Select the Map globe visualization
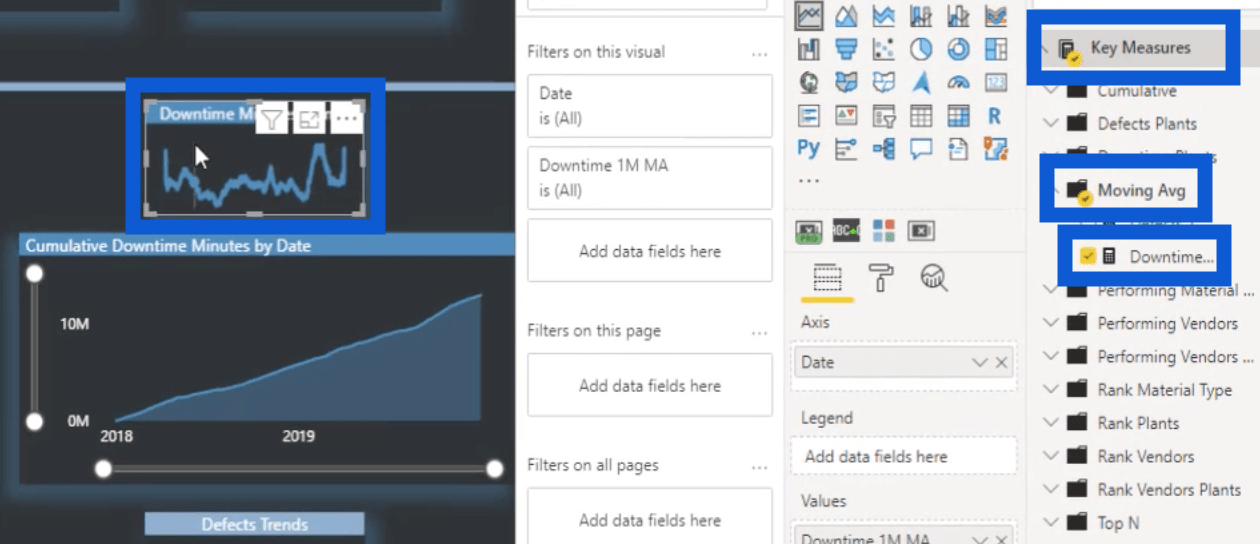 809,82
